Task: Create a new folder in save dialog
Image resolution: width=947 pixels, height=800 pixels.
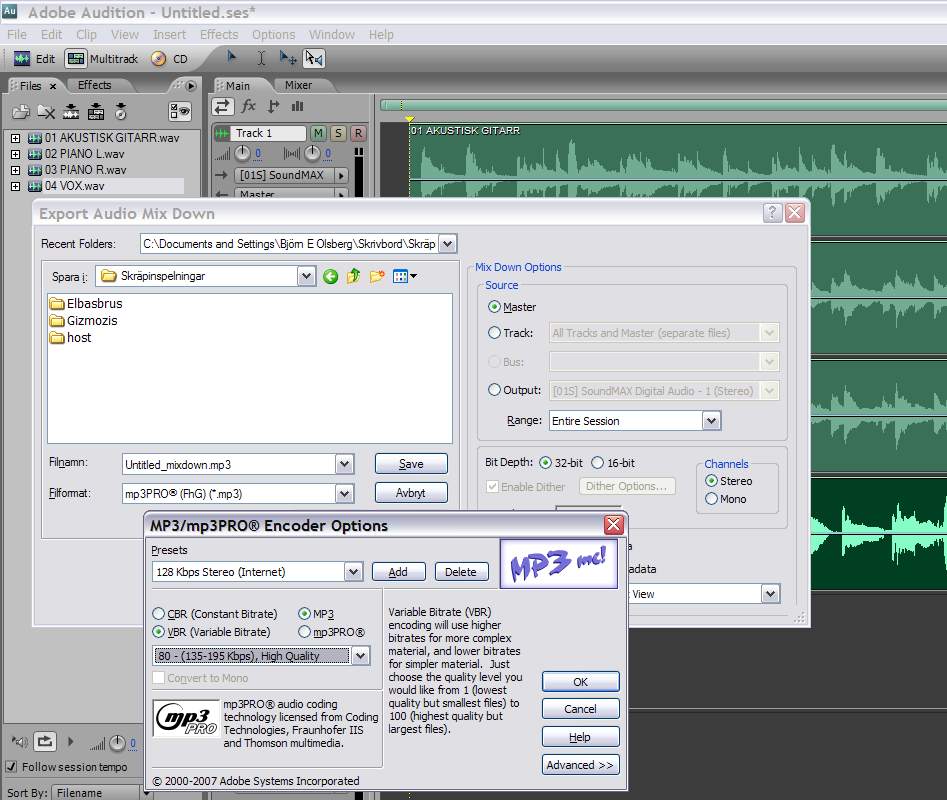Action: [x=377, y=277]
